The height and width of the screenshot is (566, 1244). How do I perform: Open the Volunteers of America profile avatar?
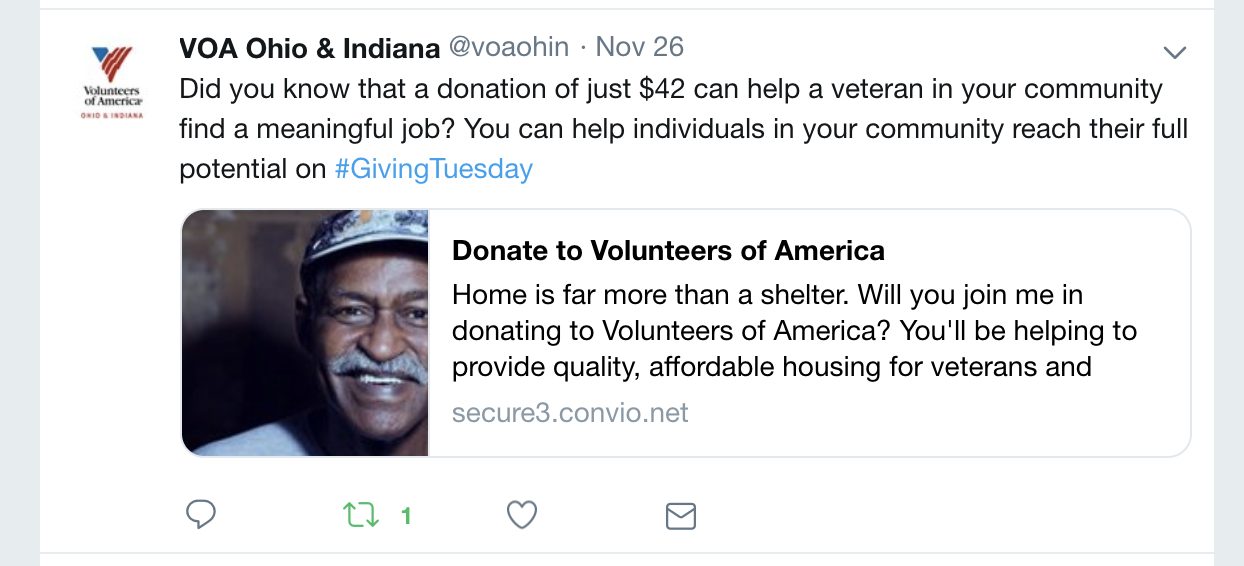[x=112, y=82]
